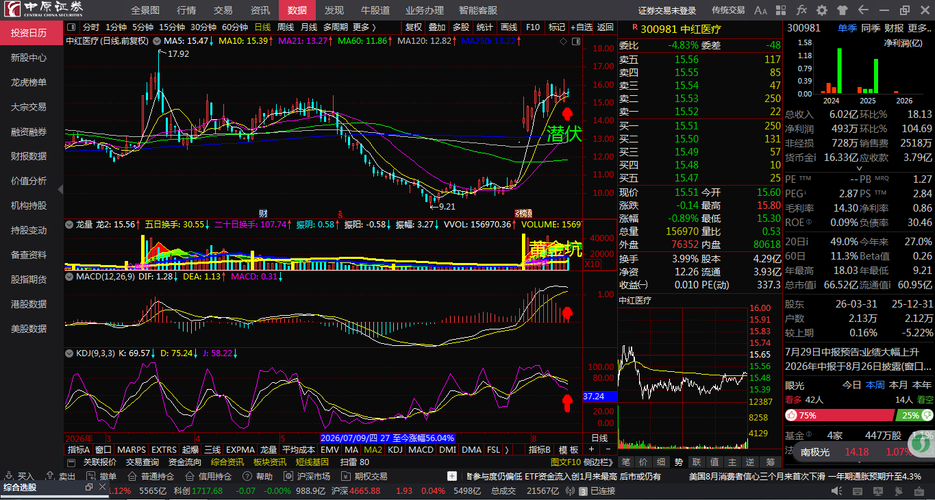Click the font size AA icon
The height and width of the screenshot is (500, 935).
pos(760,10)
